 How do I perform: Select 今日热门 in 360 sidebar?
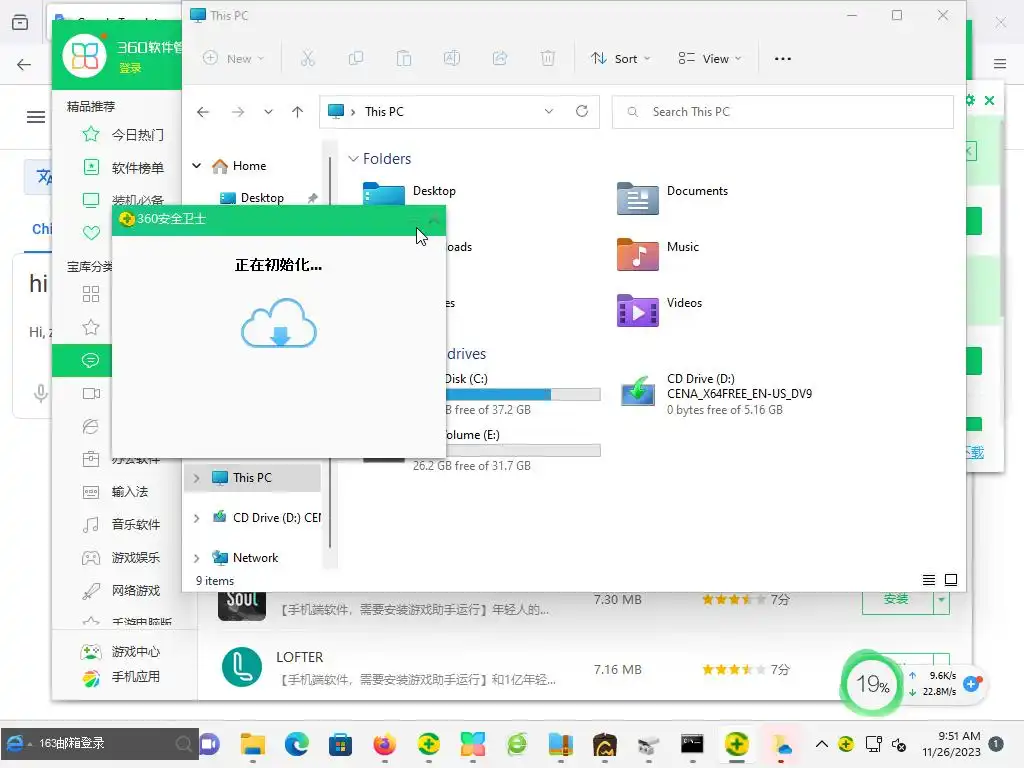click(124, 135)
